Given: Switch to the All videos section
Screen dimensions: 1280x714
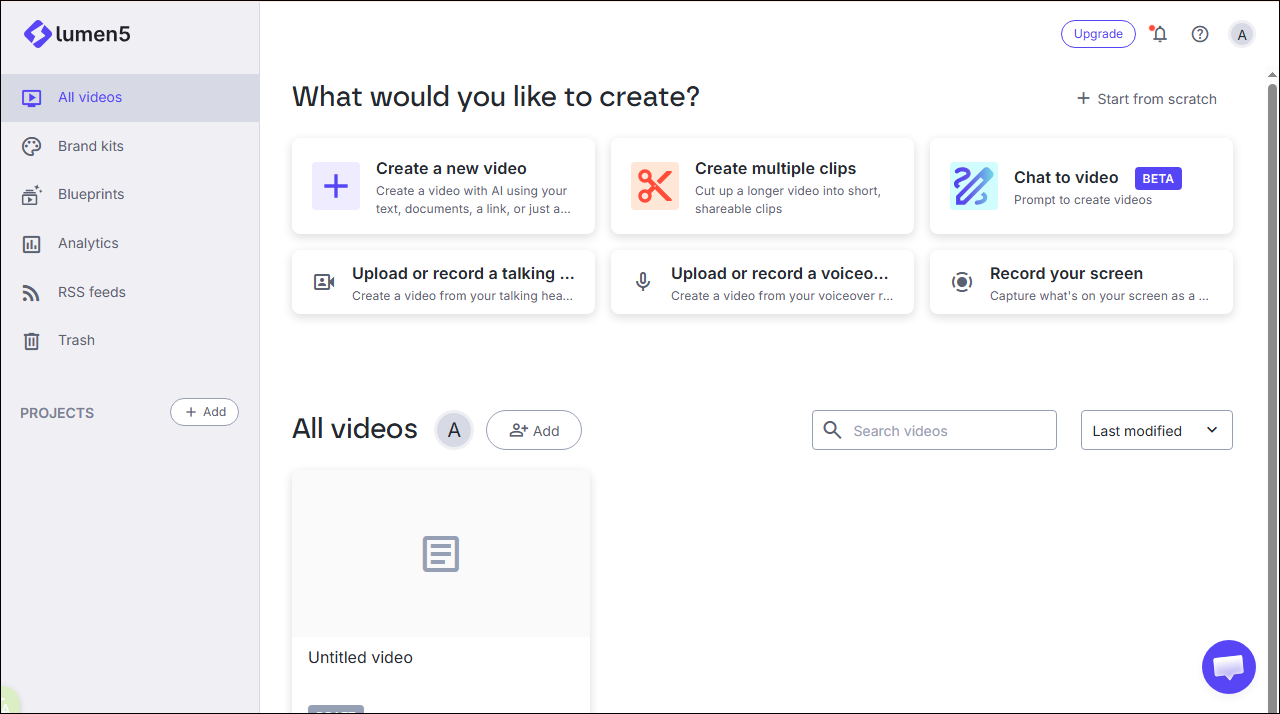Looking at the screenshot, I should point(91,97).
